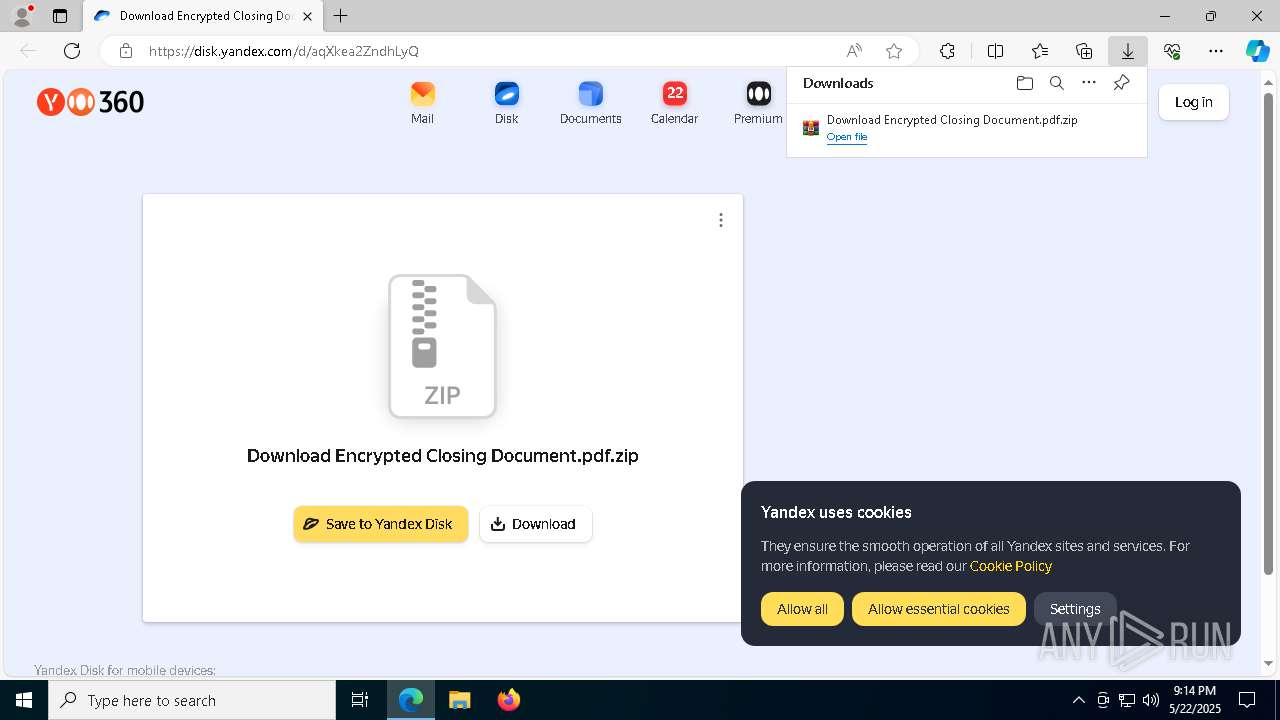Viewport: 1280px width, 720px height.
Task: Add this page to favorites
Action: point(894,51)
